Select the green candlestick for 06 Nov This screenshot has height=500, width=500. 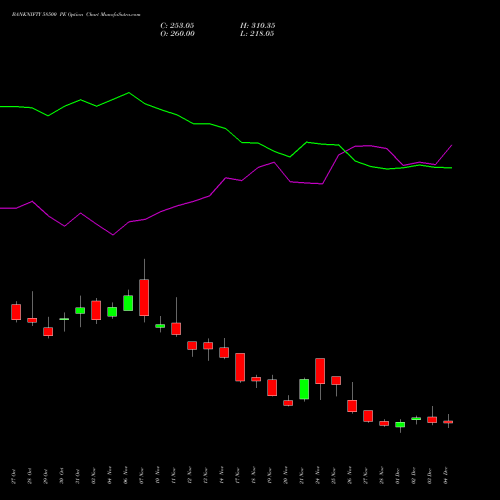point(128,303)
